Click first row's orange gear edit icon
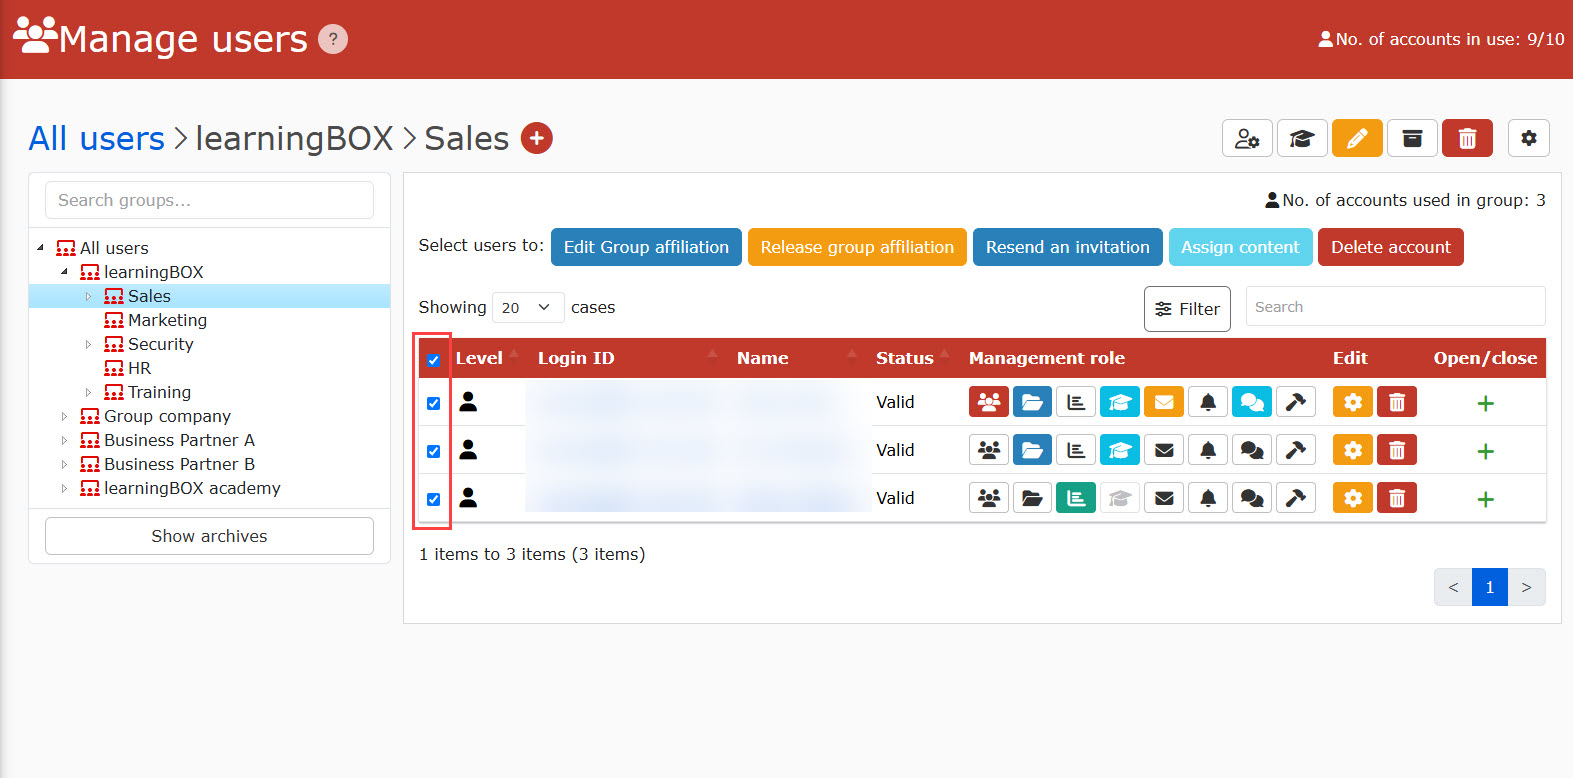This screenshot has width=1573, height=778. [x=1352, y=402]
